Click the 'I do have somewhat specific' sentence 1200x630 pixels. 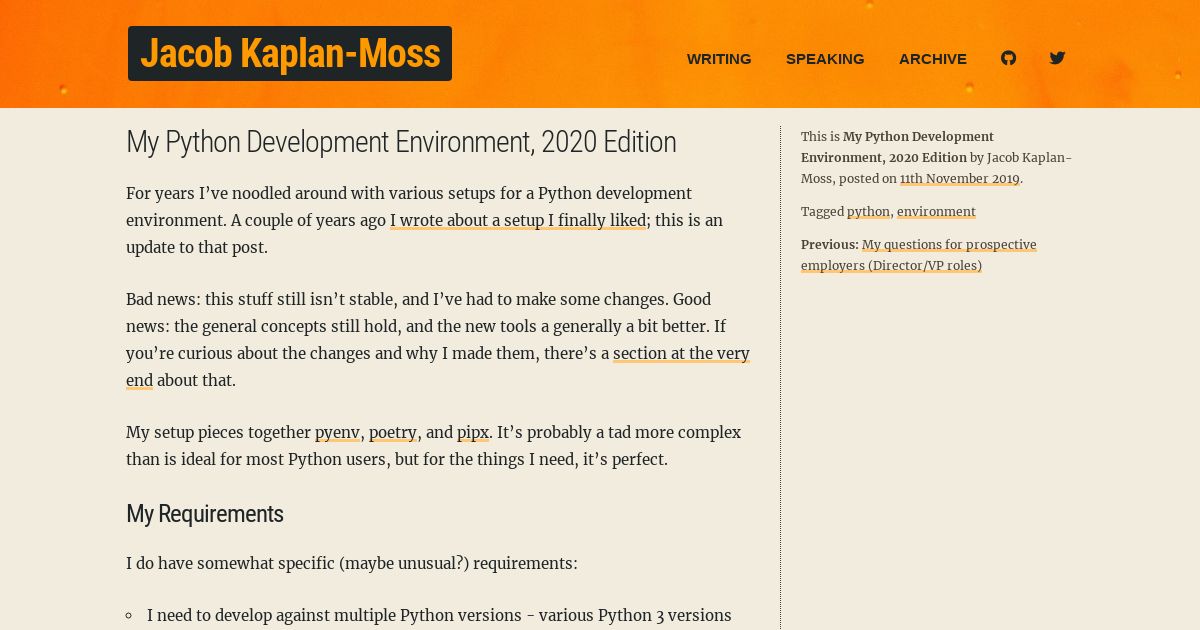pyautogui.click(x=352, y=563)
